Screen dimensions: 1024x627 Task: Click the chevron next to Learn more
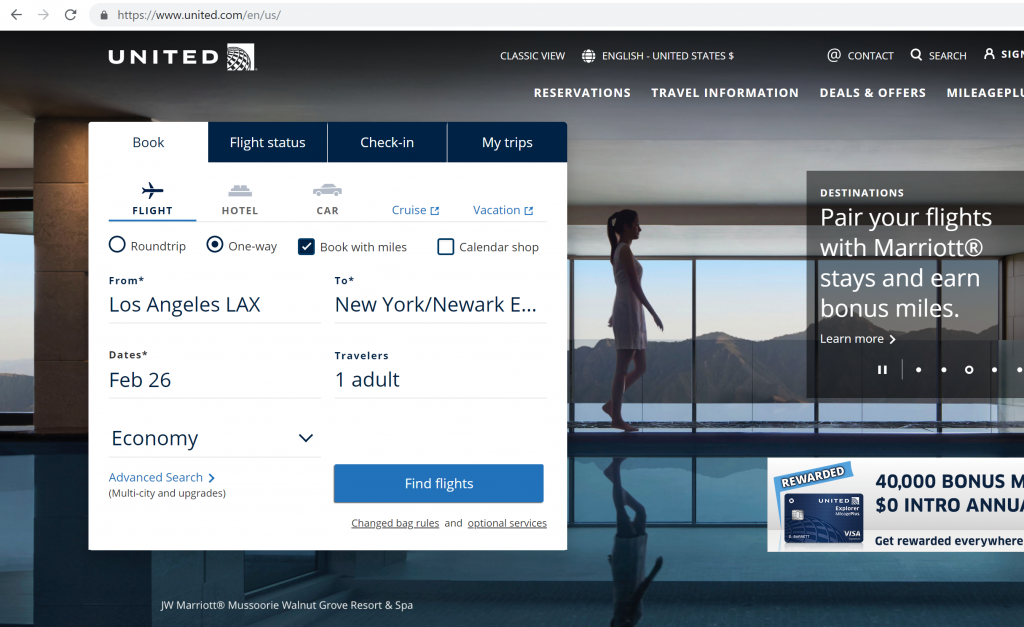(x=892, y=340)
